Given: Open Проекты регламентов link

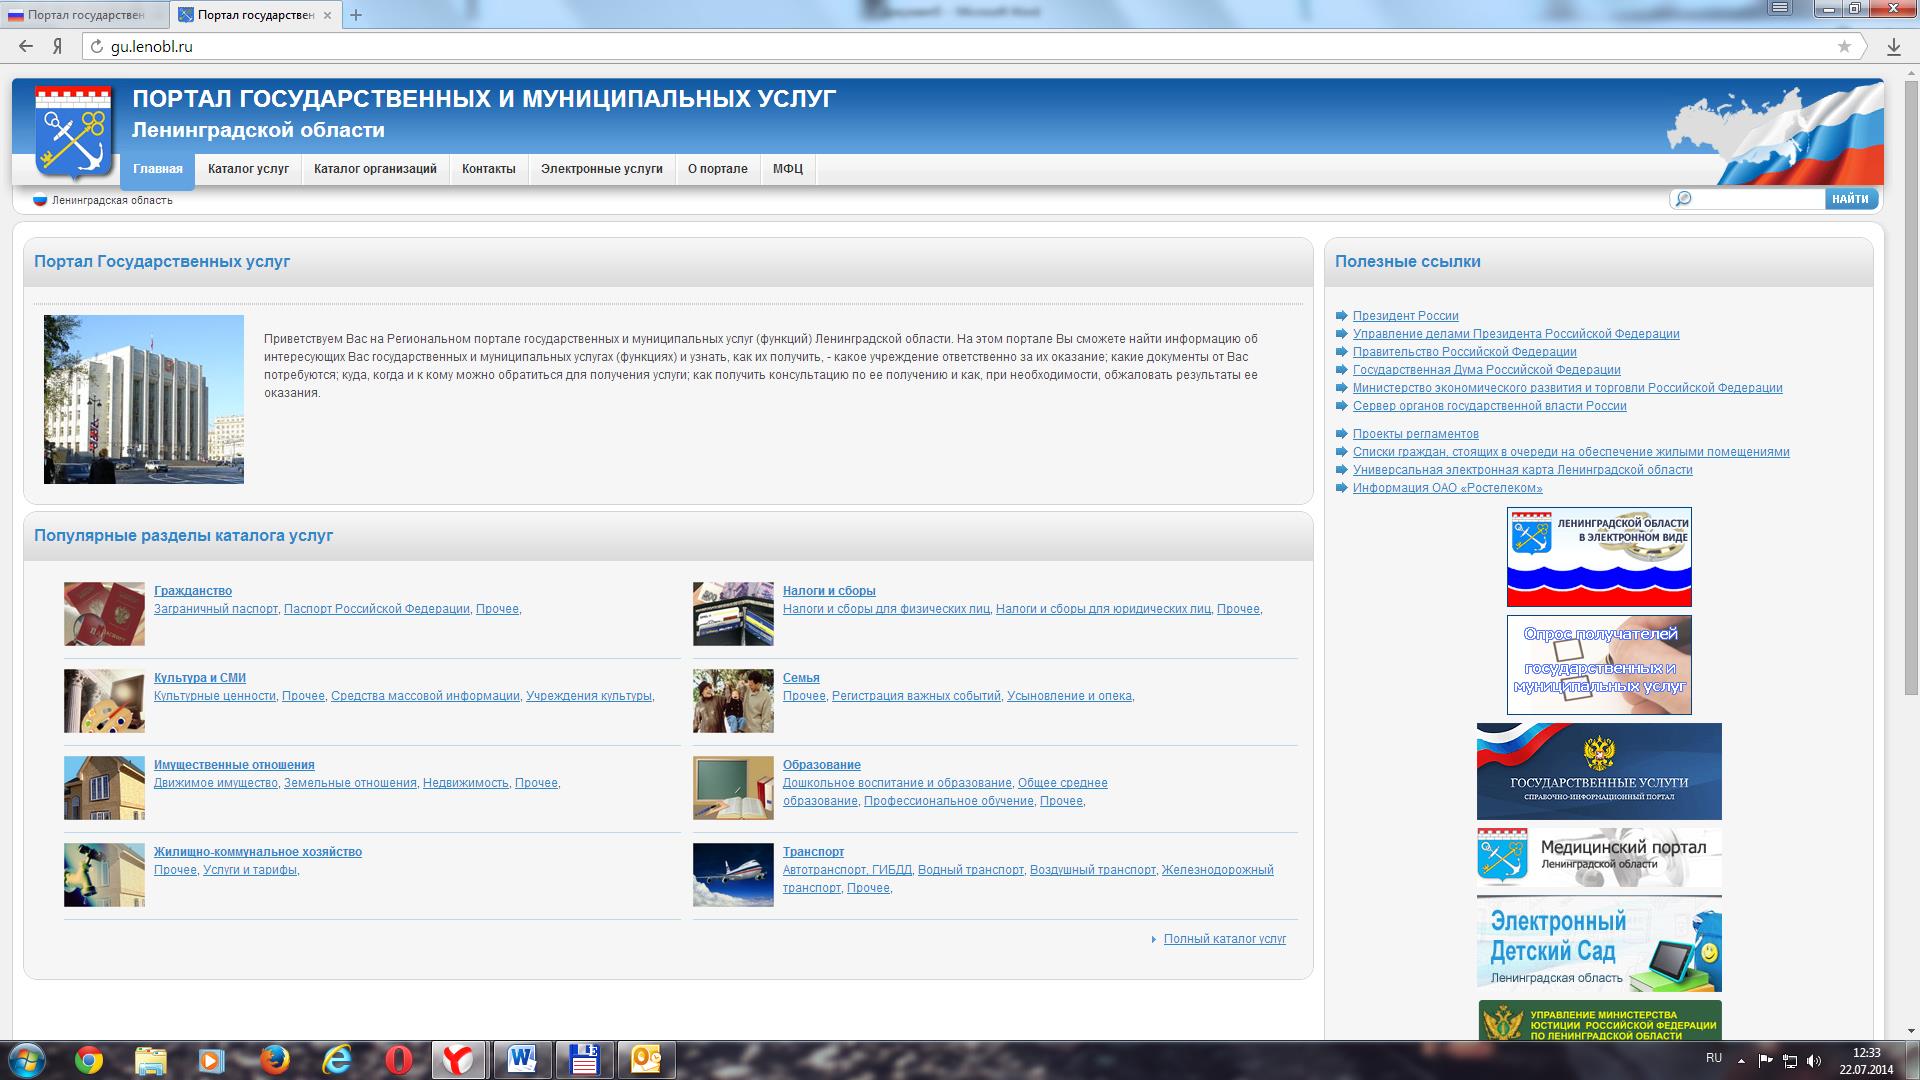Looking at the screenshot, I should click(1415, 434).
